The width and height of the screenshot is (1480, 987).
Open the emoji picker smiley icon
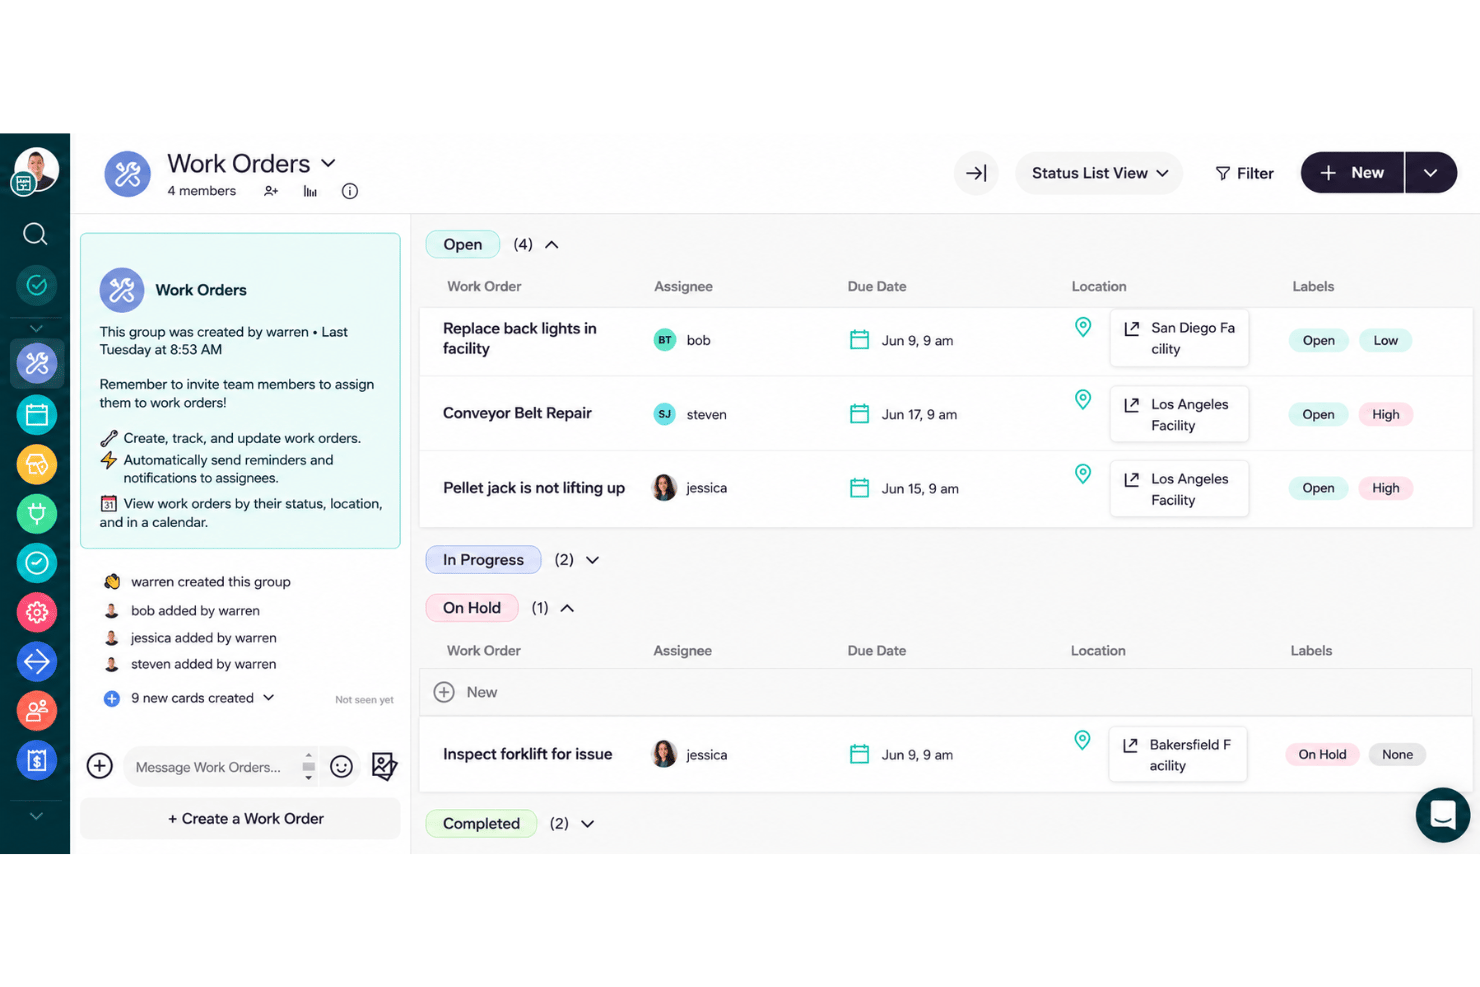click(342, 766)
